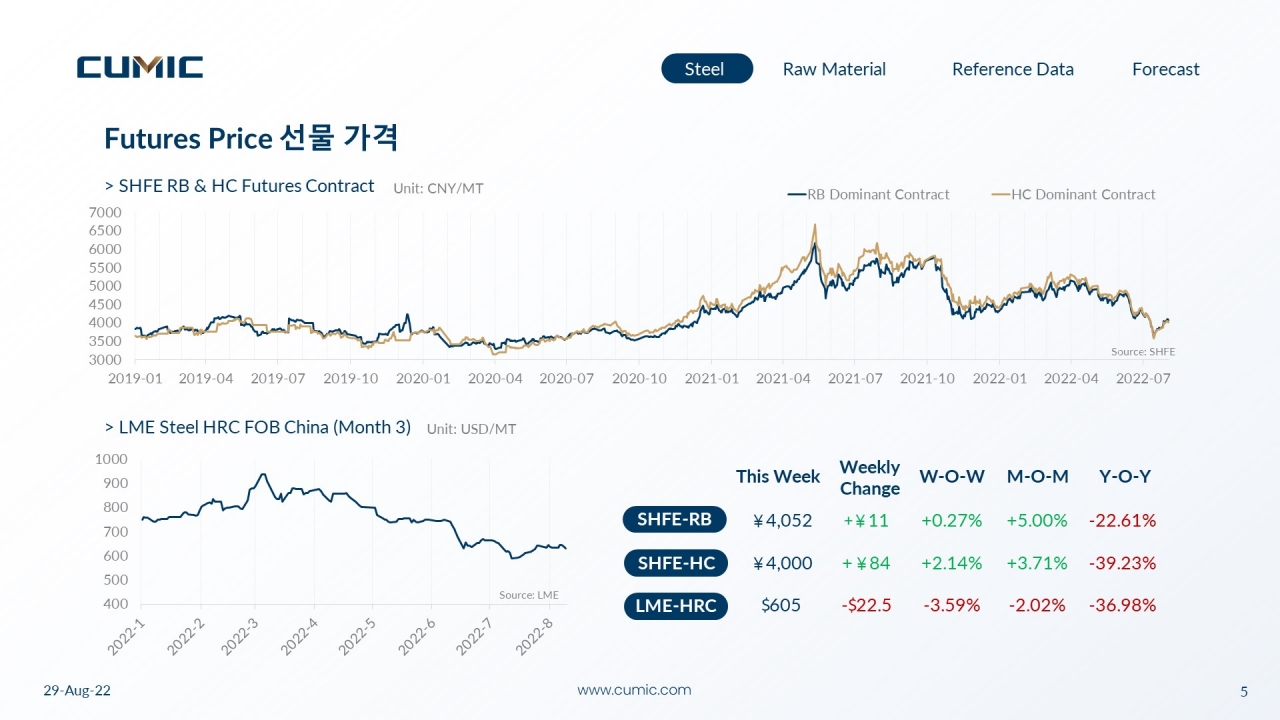Click the Y-O-Y column header
This screenshot has width=1280, height=720.
click(1125, 476)
